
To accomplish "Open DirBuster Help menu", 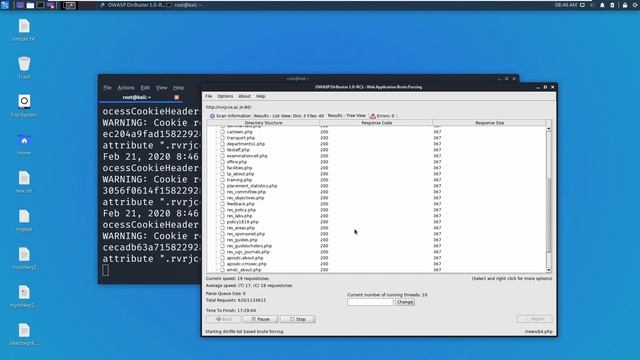I will pos(261,96).
